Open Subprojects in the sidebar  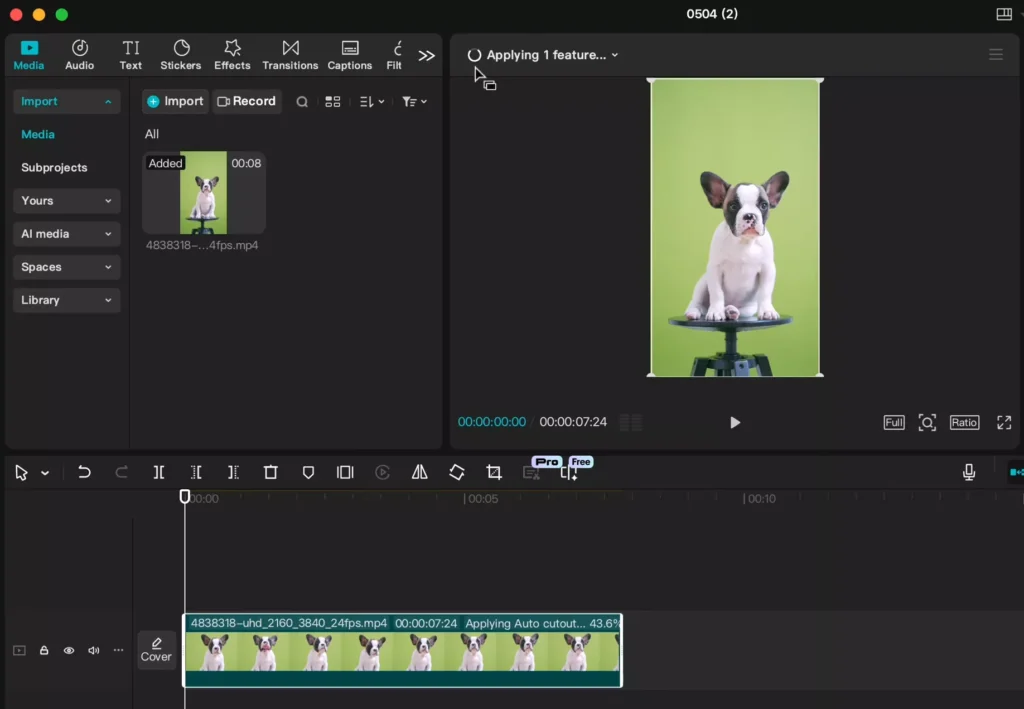(x=54, y=168)
